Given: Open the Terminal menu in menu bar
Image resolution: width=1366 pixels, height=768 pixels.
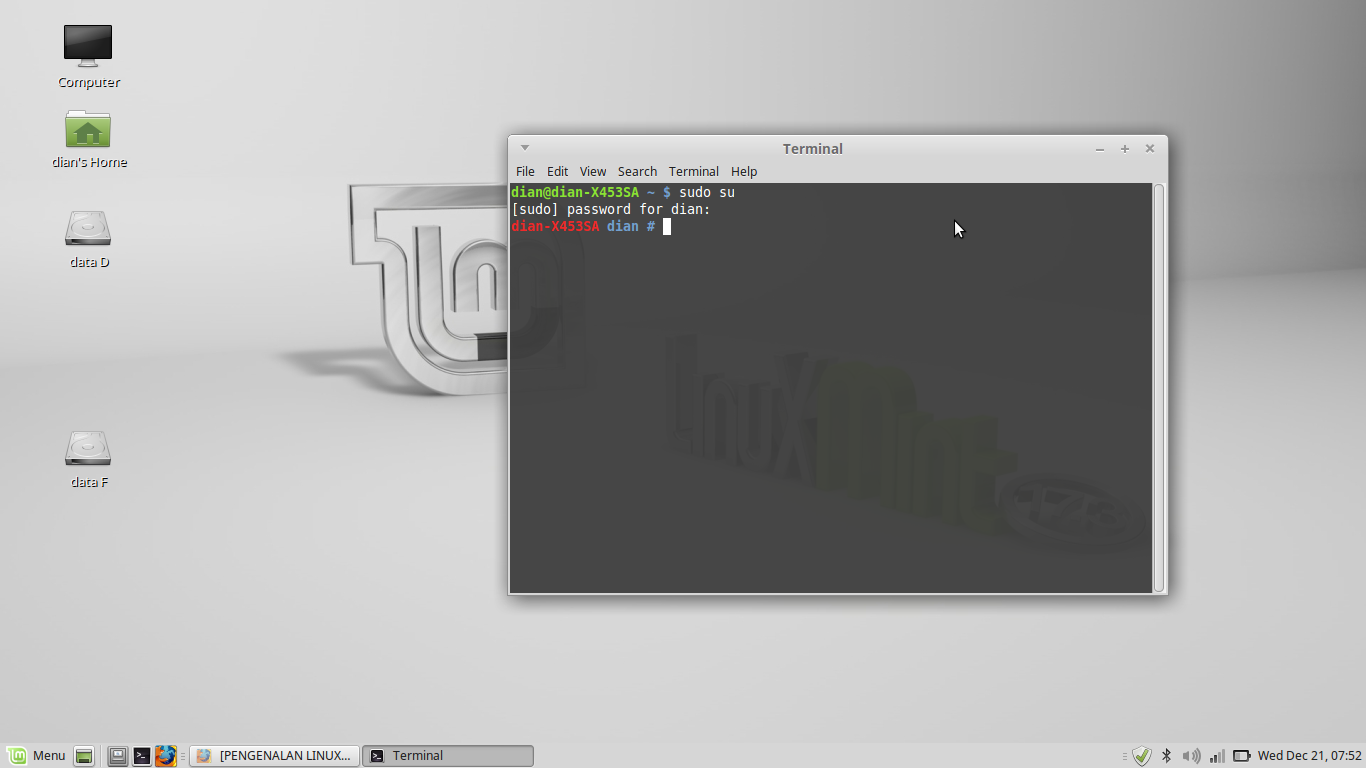Looking at the screenshot, I should (694, 171).
